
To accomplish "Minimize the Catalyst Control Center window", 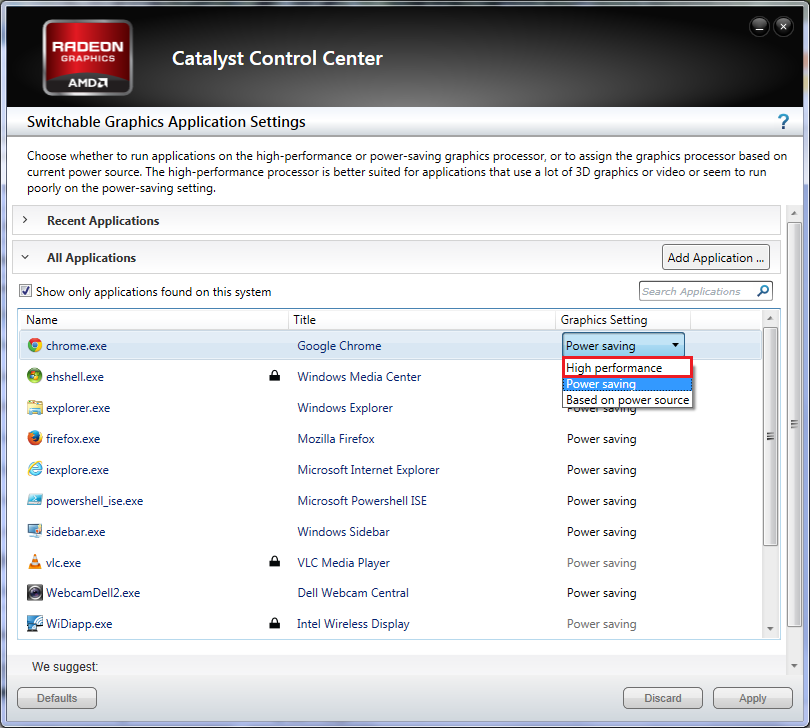I will point(759,26).
